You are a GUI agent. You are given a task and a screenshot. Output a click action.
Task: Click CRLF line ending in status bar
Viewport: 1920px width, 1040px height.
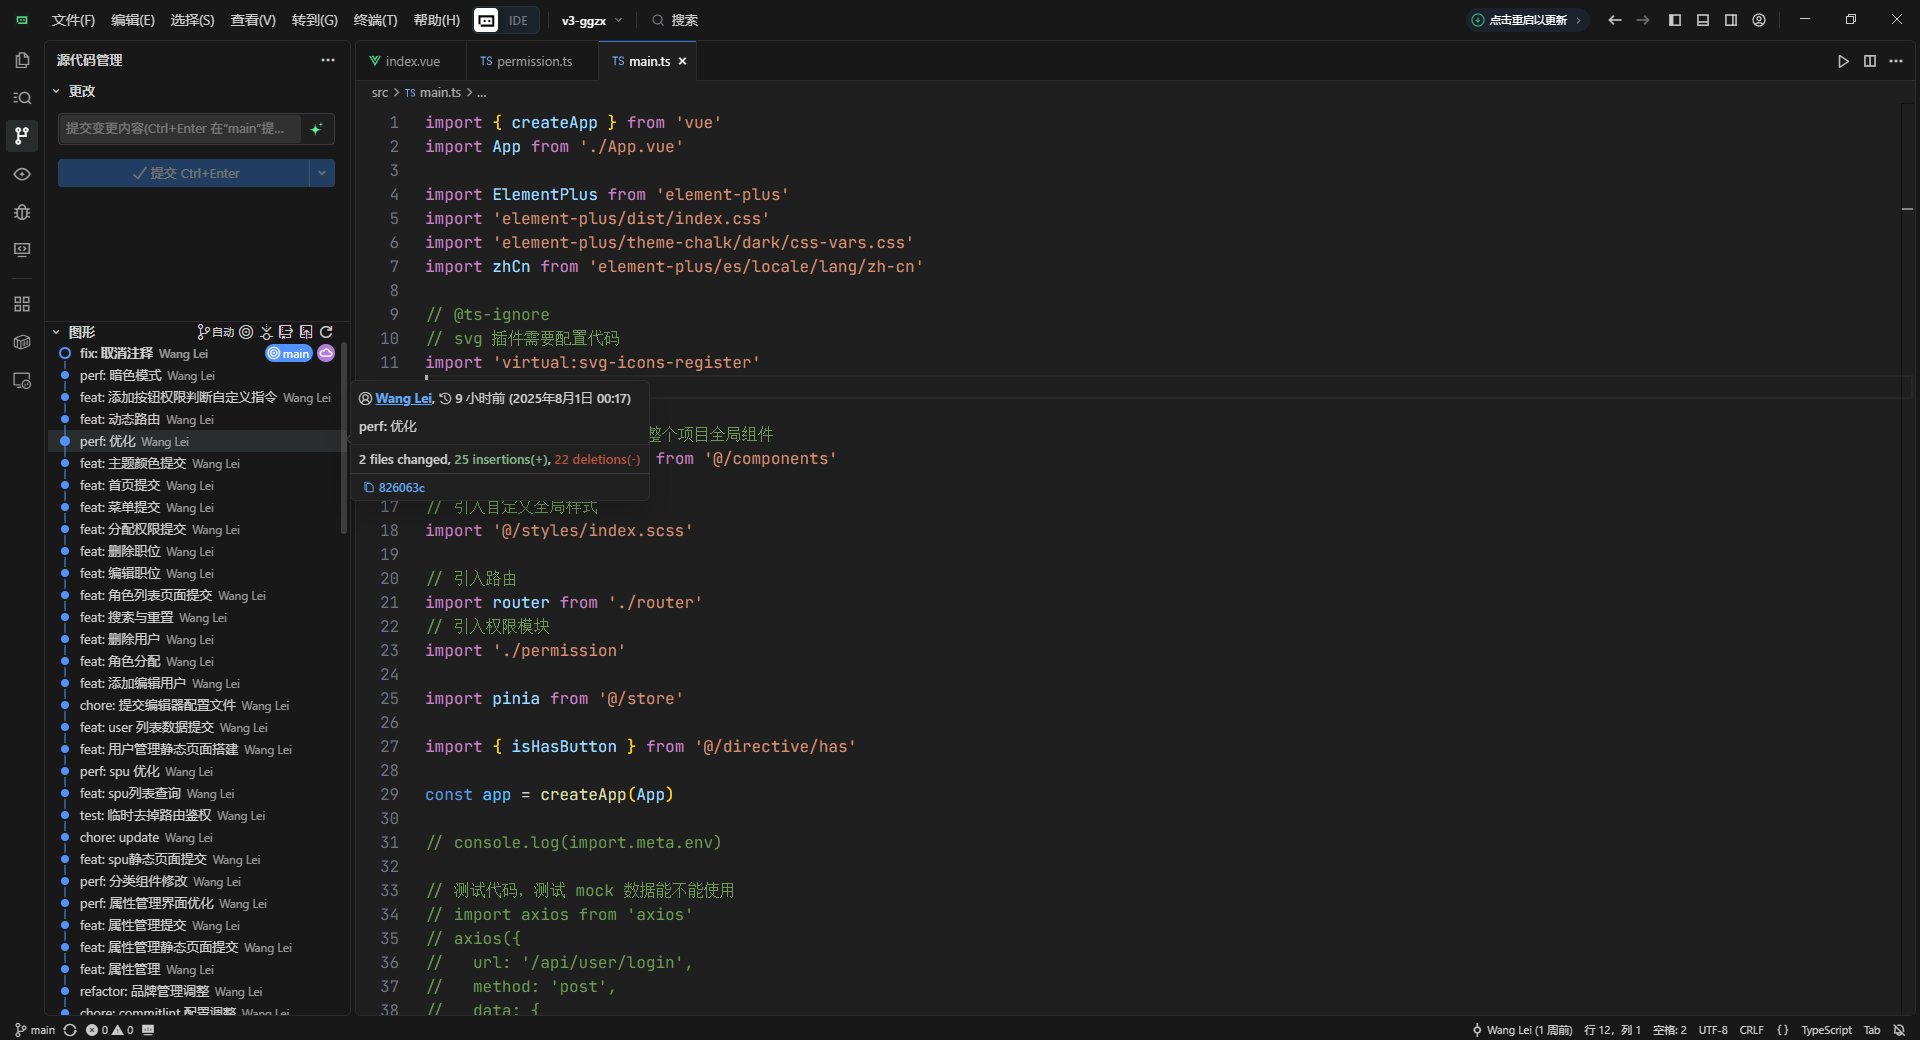(1752, 1030)
